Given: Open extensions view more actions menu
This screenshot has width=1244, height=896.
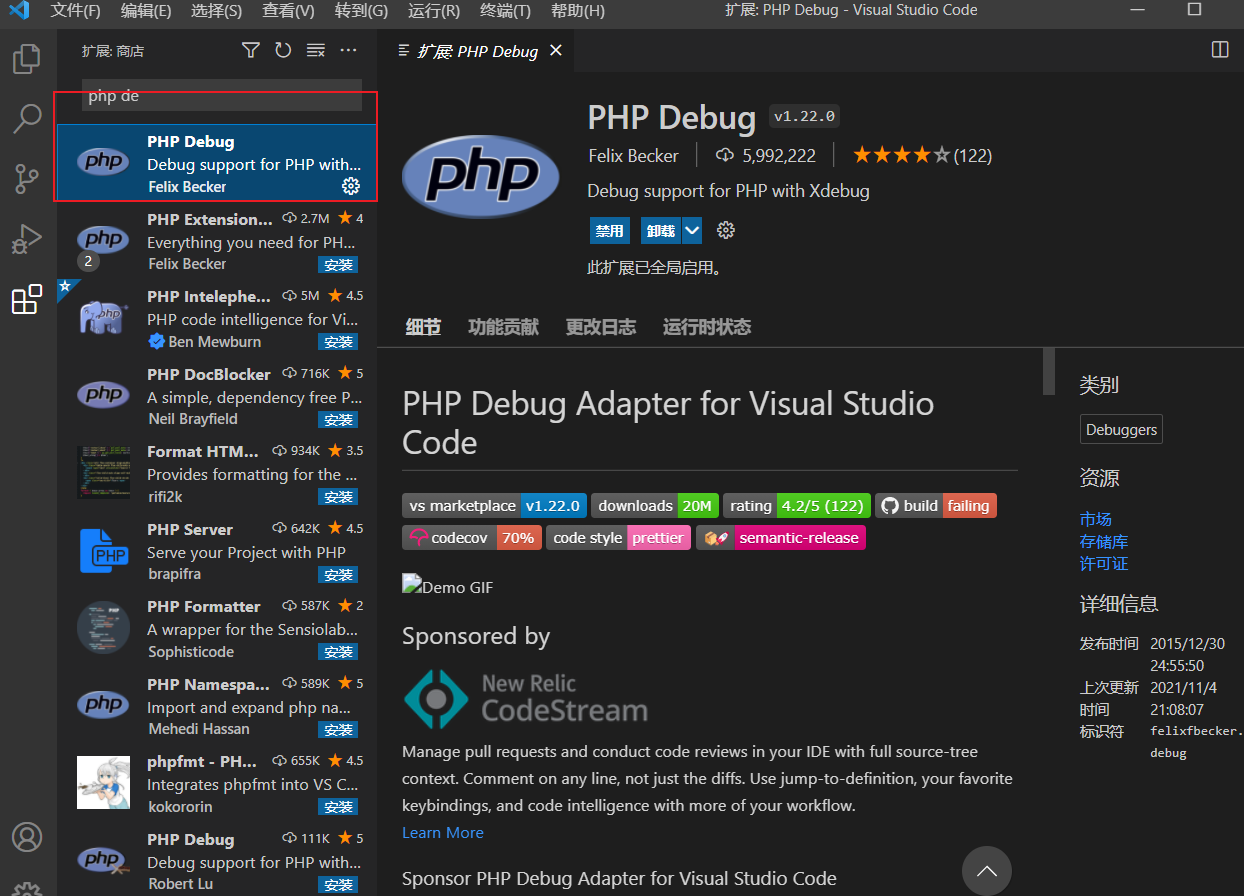Looking at the screenshot, I should click(x=348, y=50).
